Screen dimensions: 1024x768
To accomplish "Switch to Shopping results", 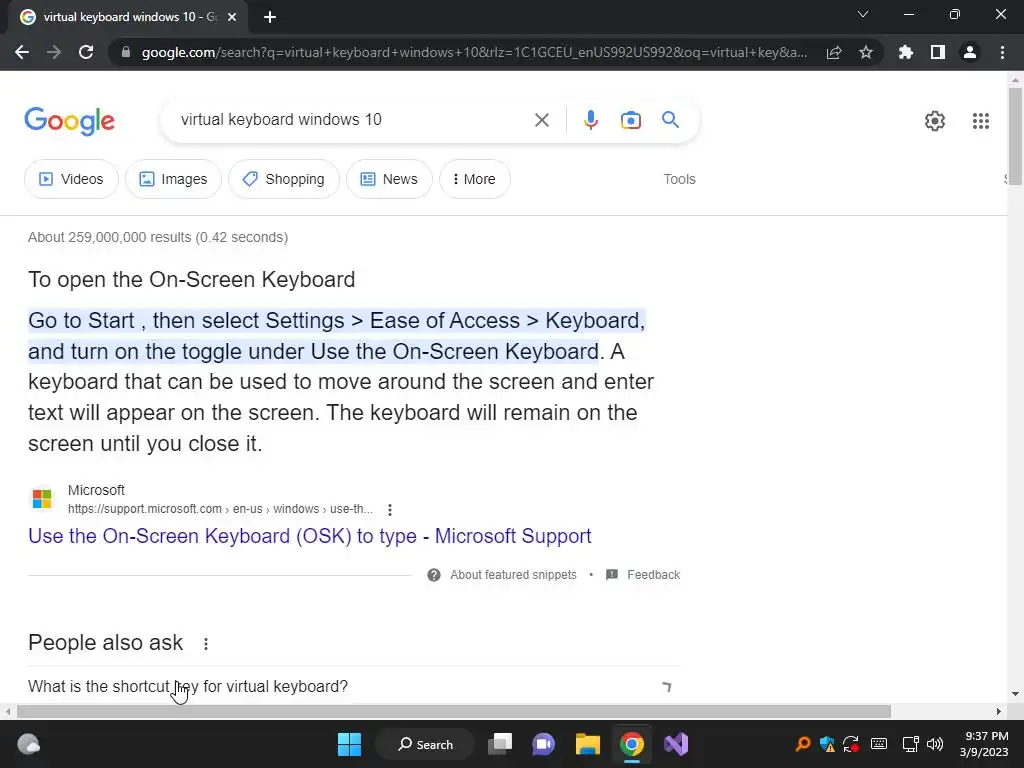I will pyautogui.click(x=283, y=179).
